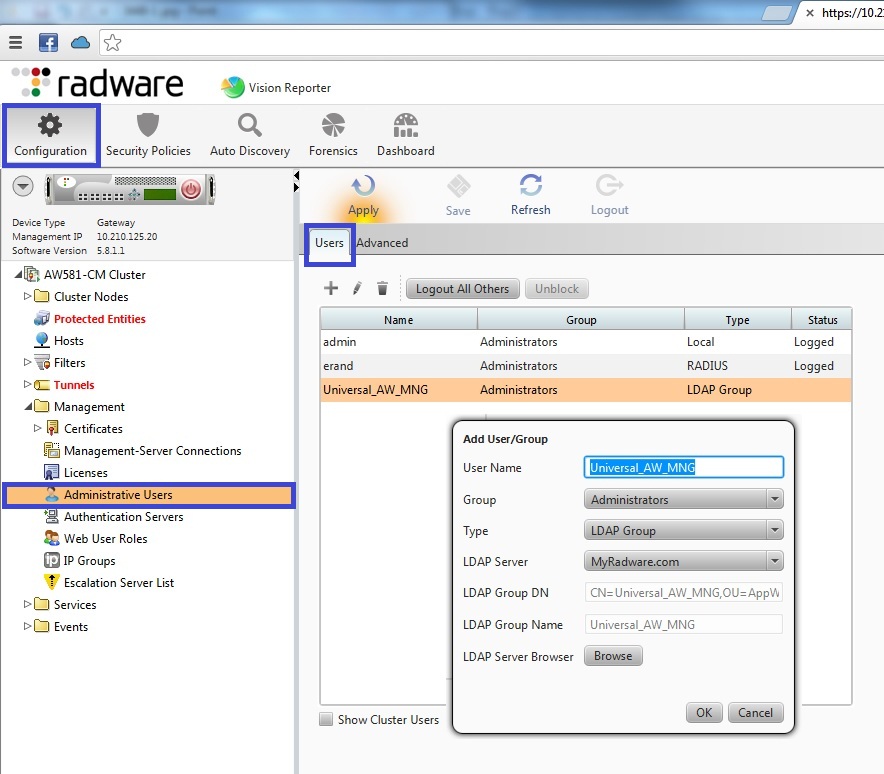This screenshot has height=774, width=884.
Task: Delete selected user with the trash icon
Action: tap(383, 288)
